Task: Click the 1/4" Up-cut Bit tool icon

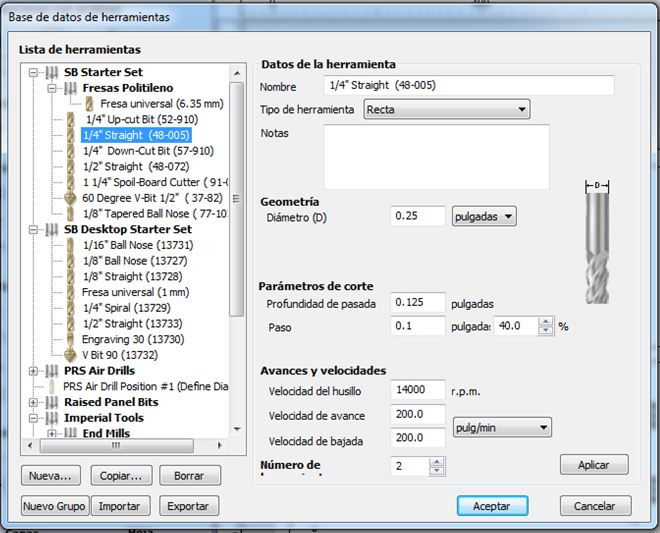Action: (x=71, y=120)
